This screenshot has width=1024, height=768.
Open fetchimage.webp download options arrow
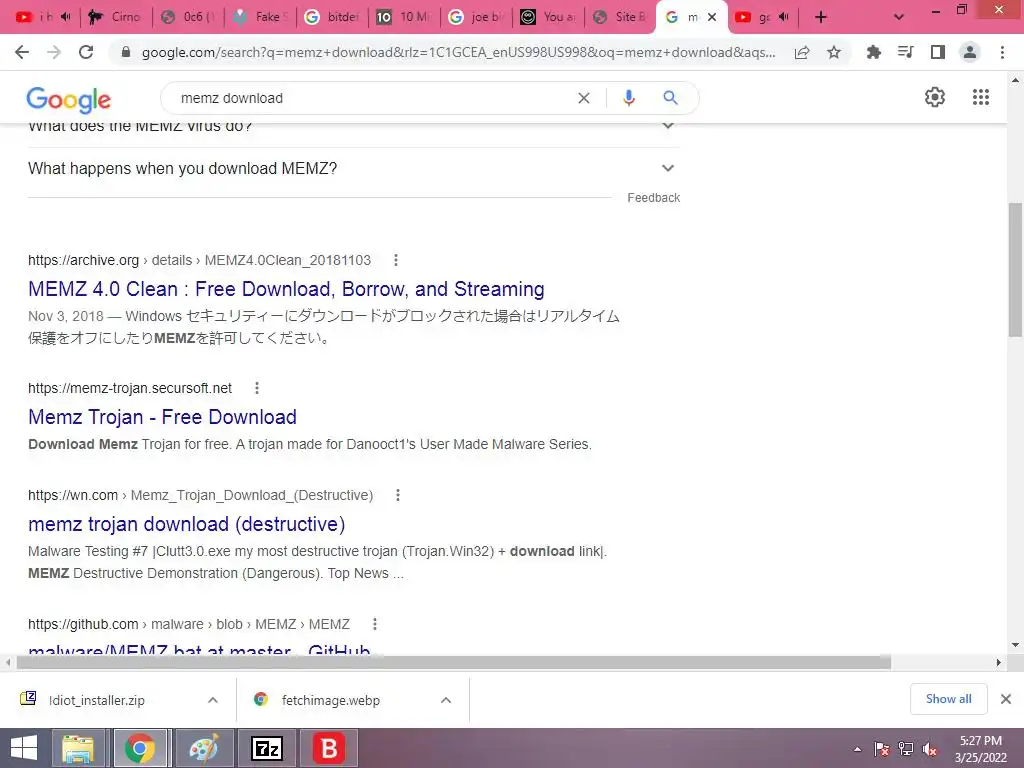pos(446,700)
